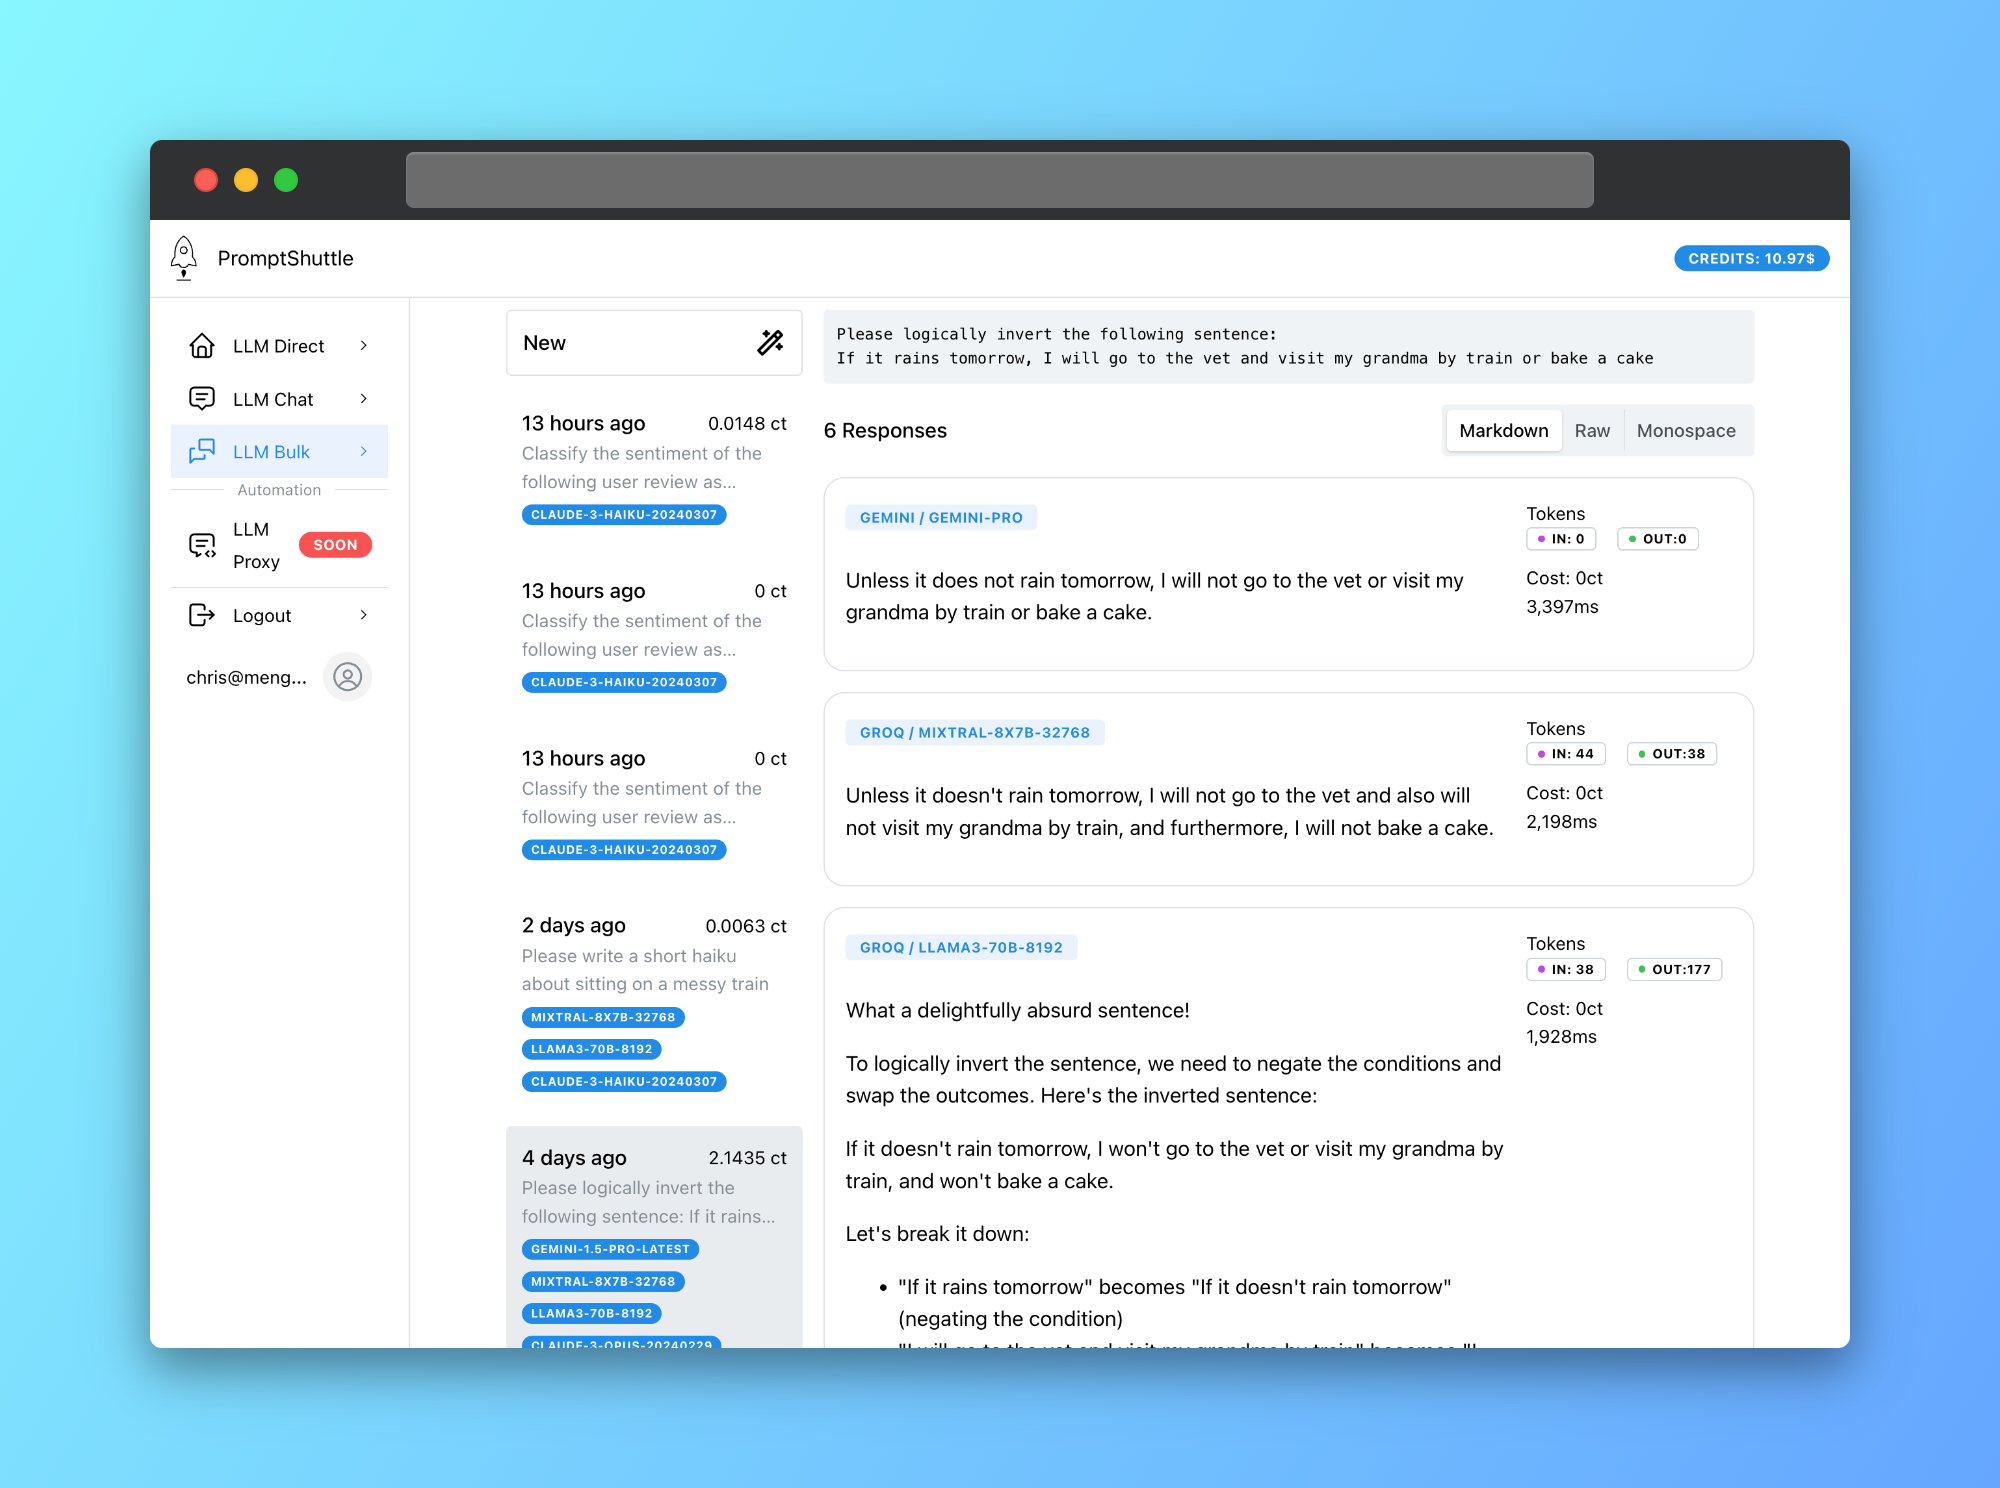
Task: Click the OUT:177 token badge
Action: point(1675,969)
